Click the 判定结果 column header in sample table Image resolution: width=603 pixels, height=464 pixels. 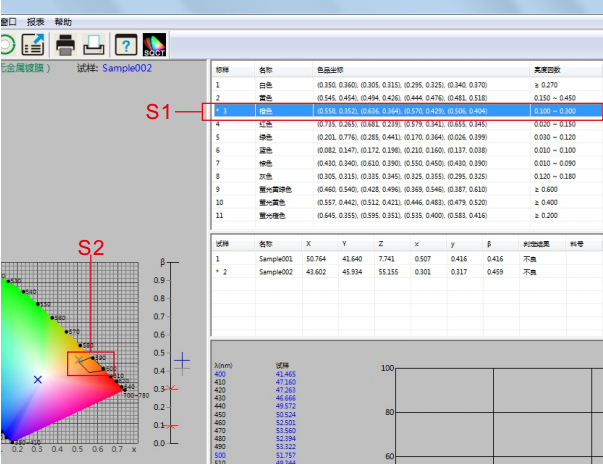click(x=536, y=243)
